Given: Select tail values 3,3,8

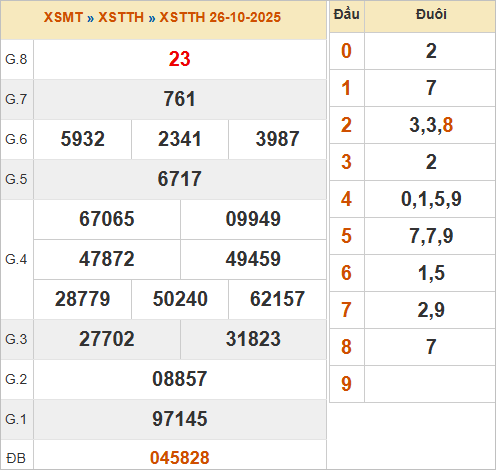Looking at the screenshot, I should pos(431,125).
